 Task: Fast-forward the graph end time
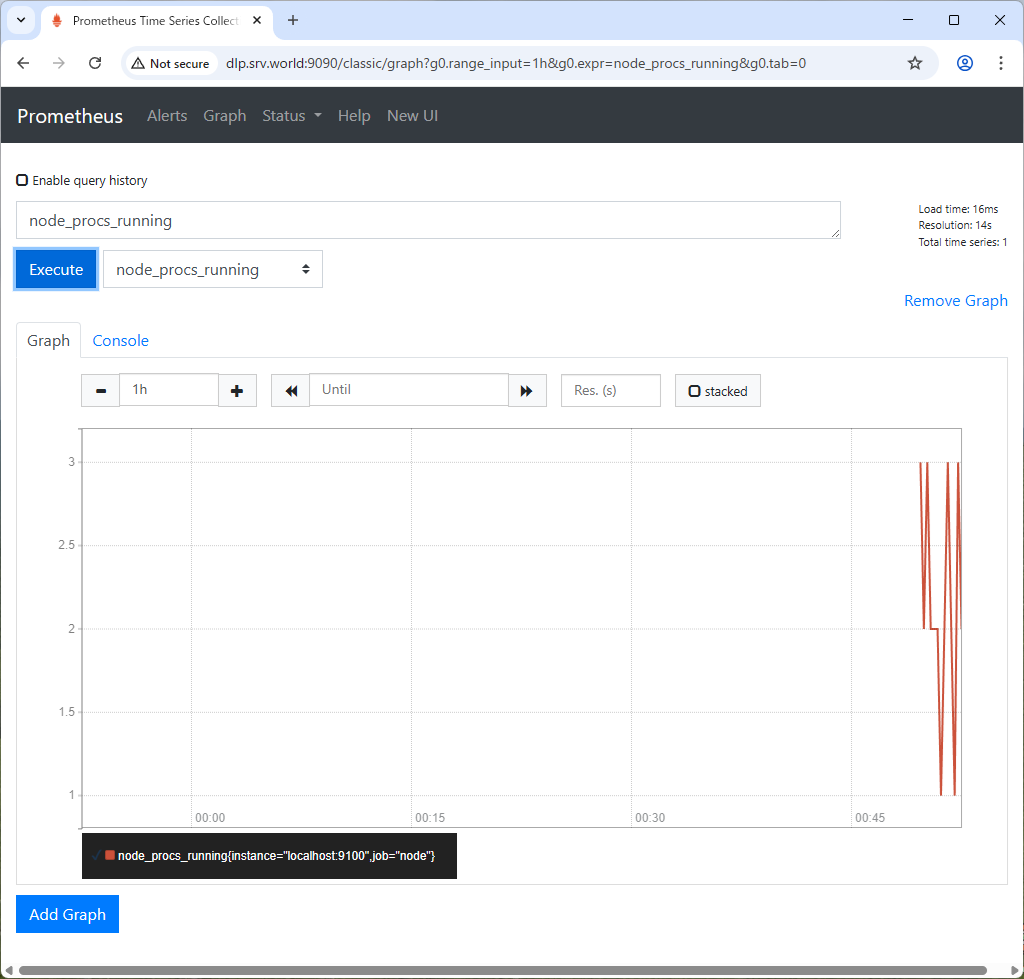pos(527,390)
